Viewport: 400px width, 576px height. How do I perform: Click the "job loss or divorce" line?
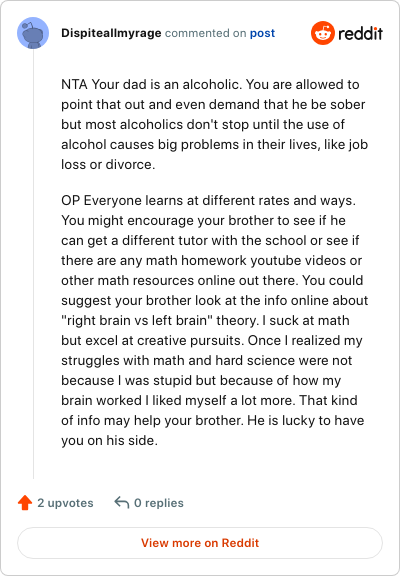(108, 165)
